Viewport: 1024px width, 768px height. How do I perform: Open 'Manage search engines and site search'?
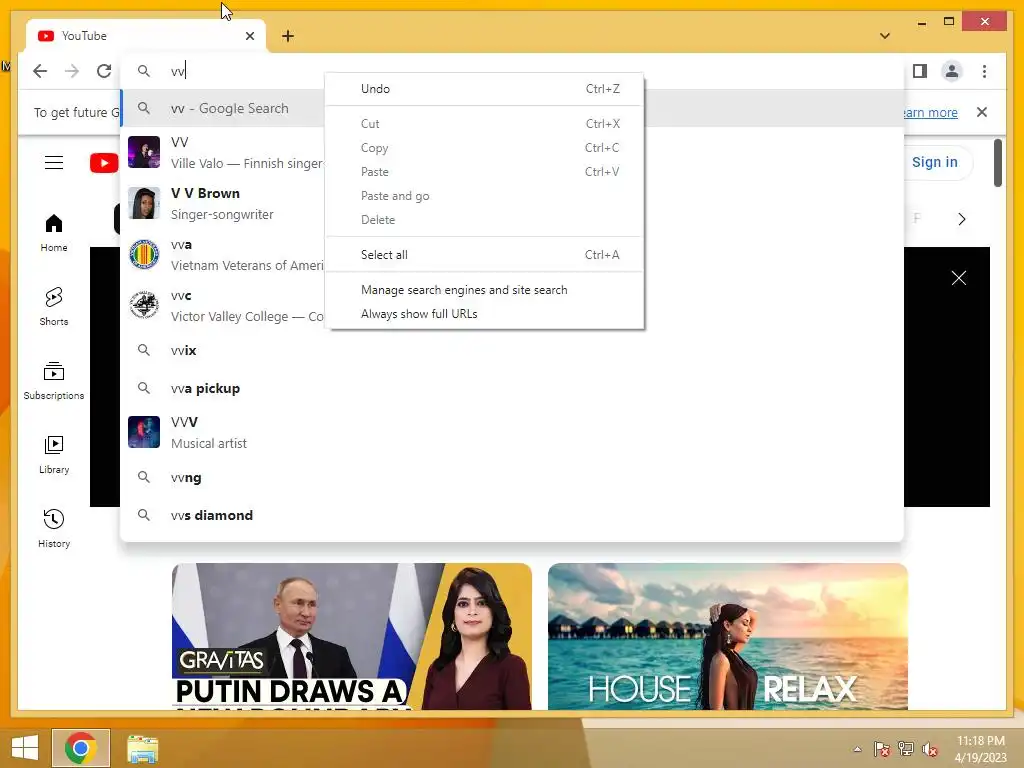pos(485,290)
